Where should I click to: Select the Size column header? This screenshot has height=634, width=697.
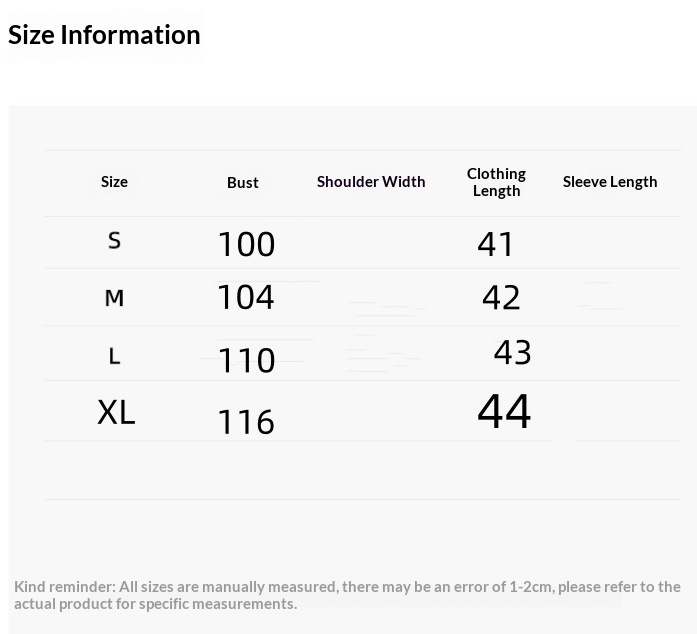click(x=114, y=182)
